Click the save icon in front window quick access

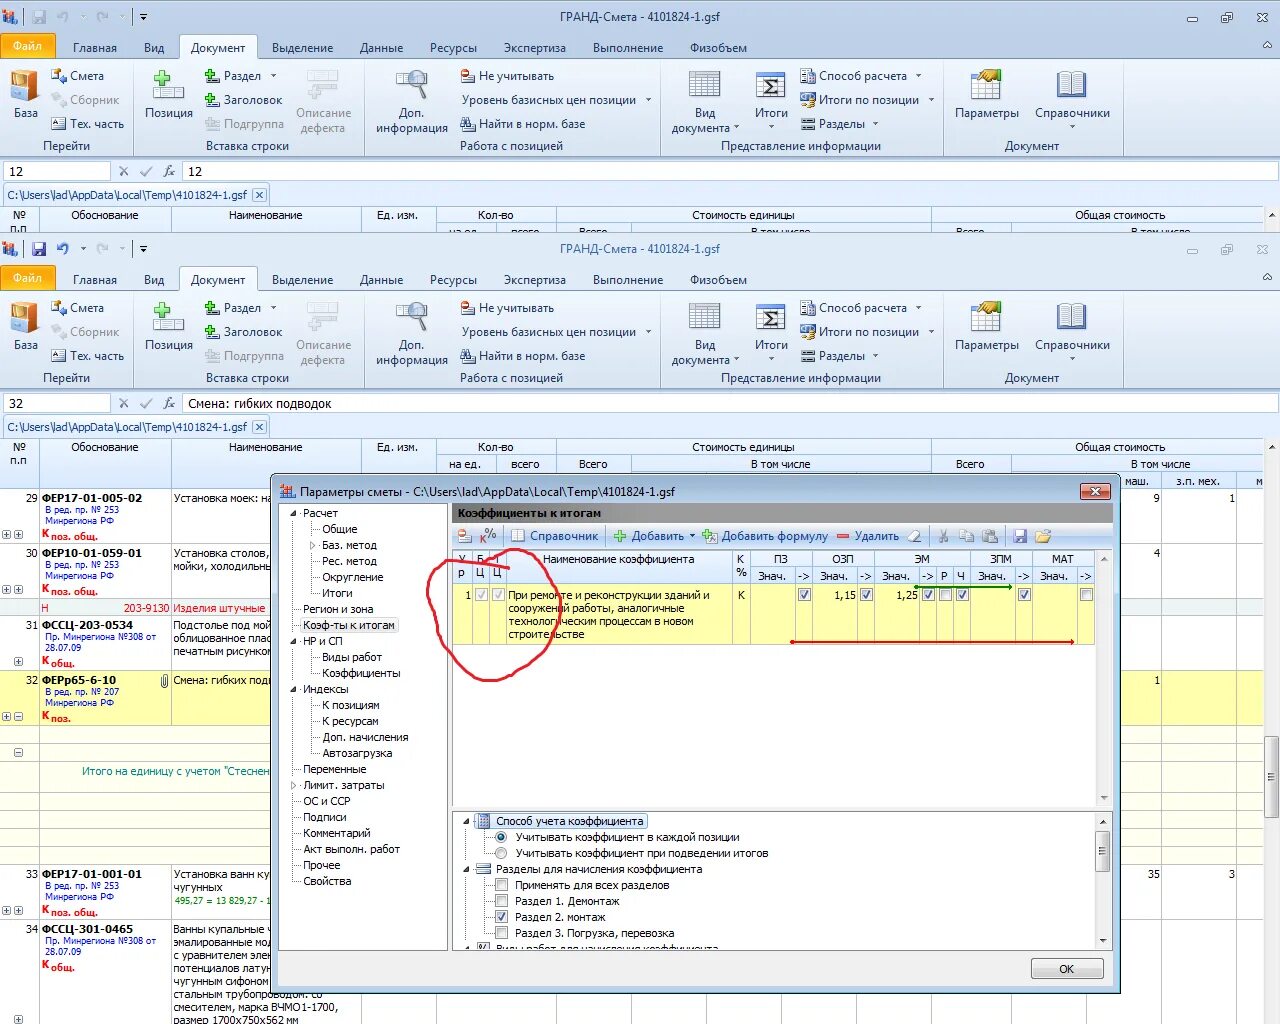pyautogui.click(x=39, y=249)
